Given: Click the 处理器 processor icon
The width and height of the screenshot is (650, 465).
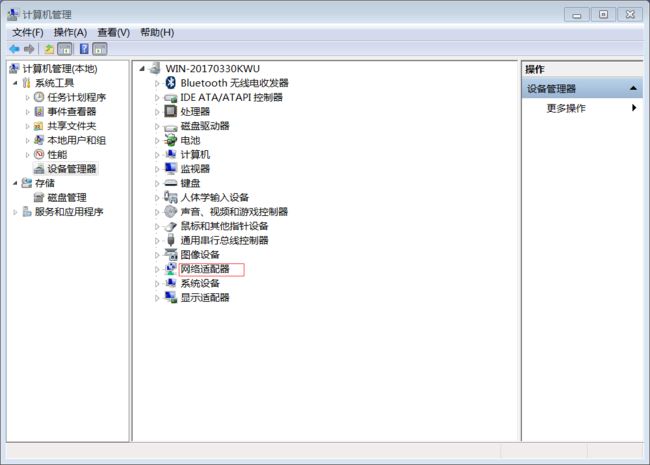Looking at the screenshot, I should click(x=170, y=111).
